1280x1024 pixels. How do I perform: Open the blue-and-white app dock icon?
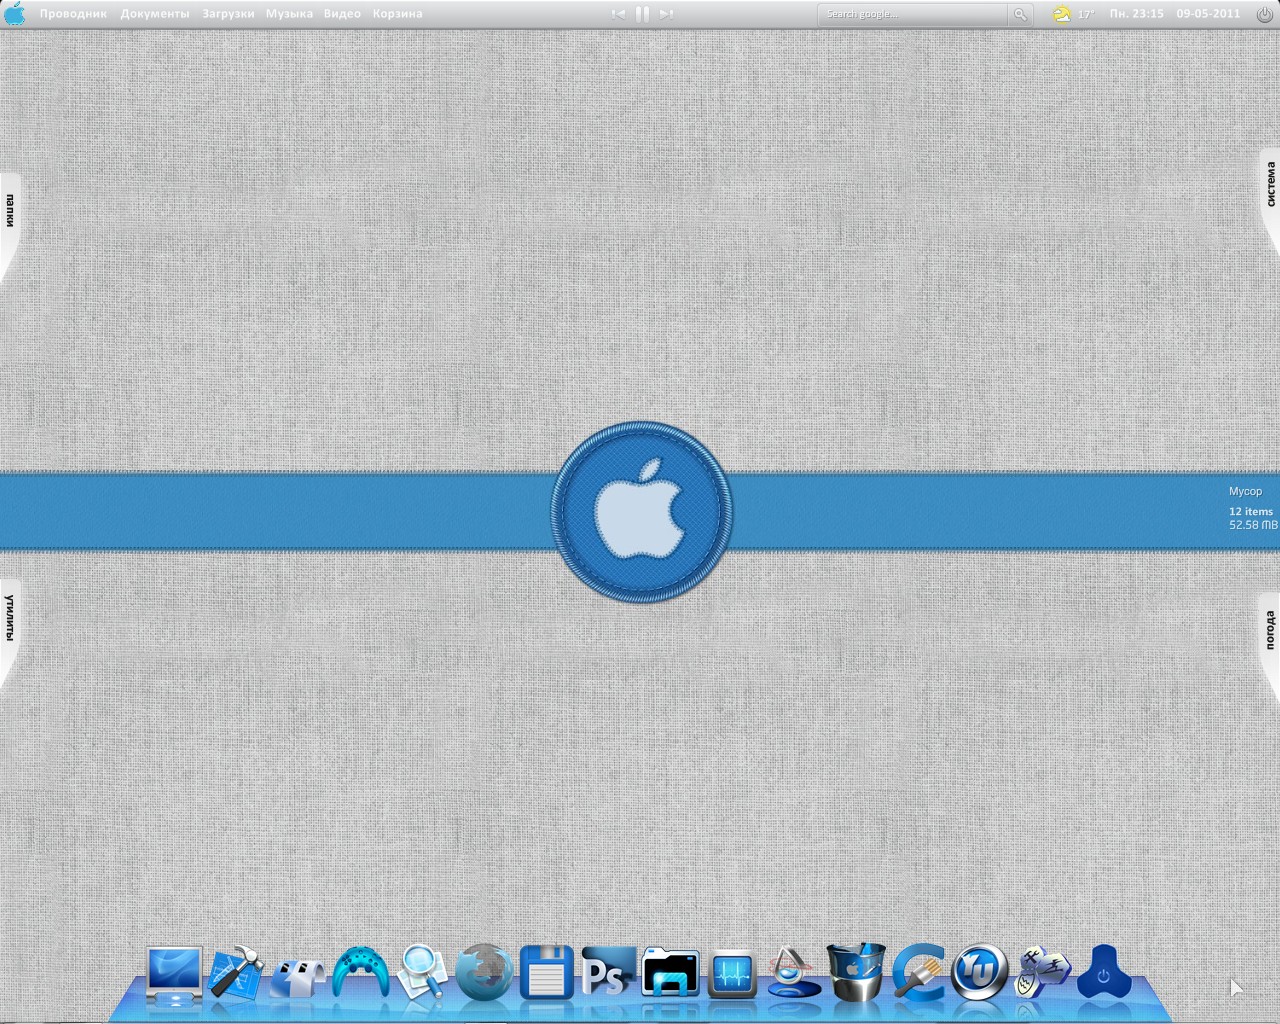(x=298, y=977)
